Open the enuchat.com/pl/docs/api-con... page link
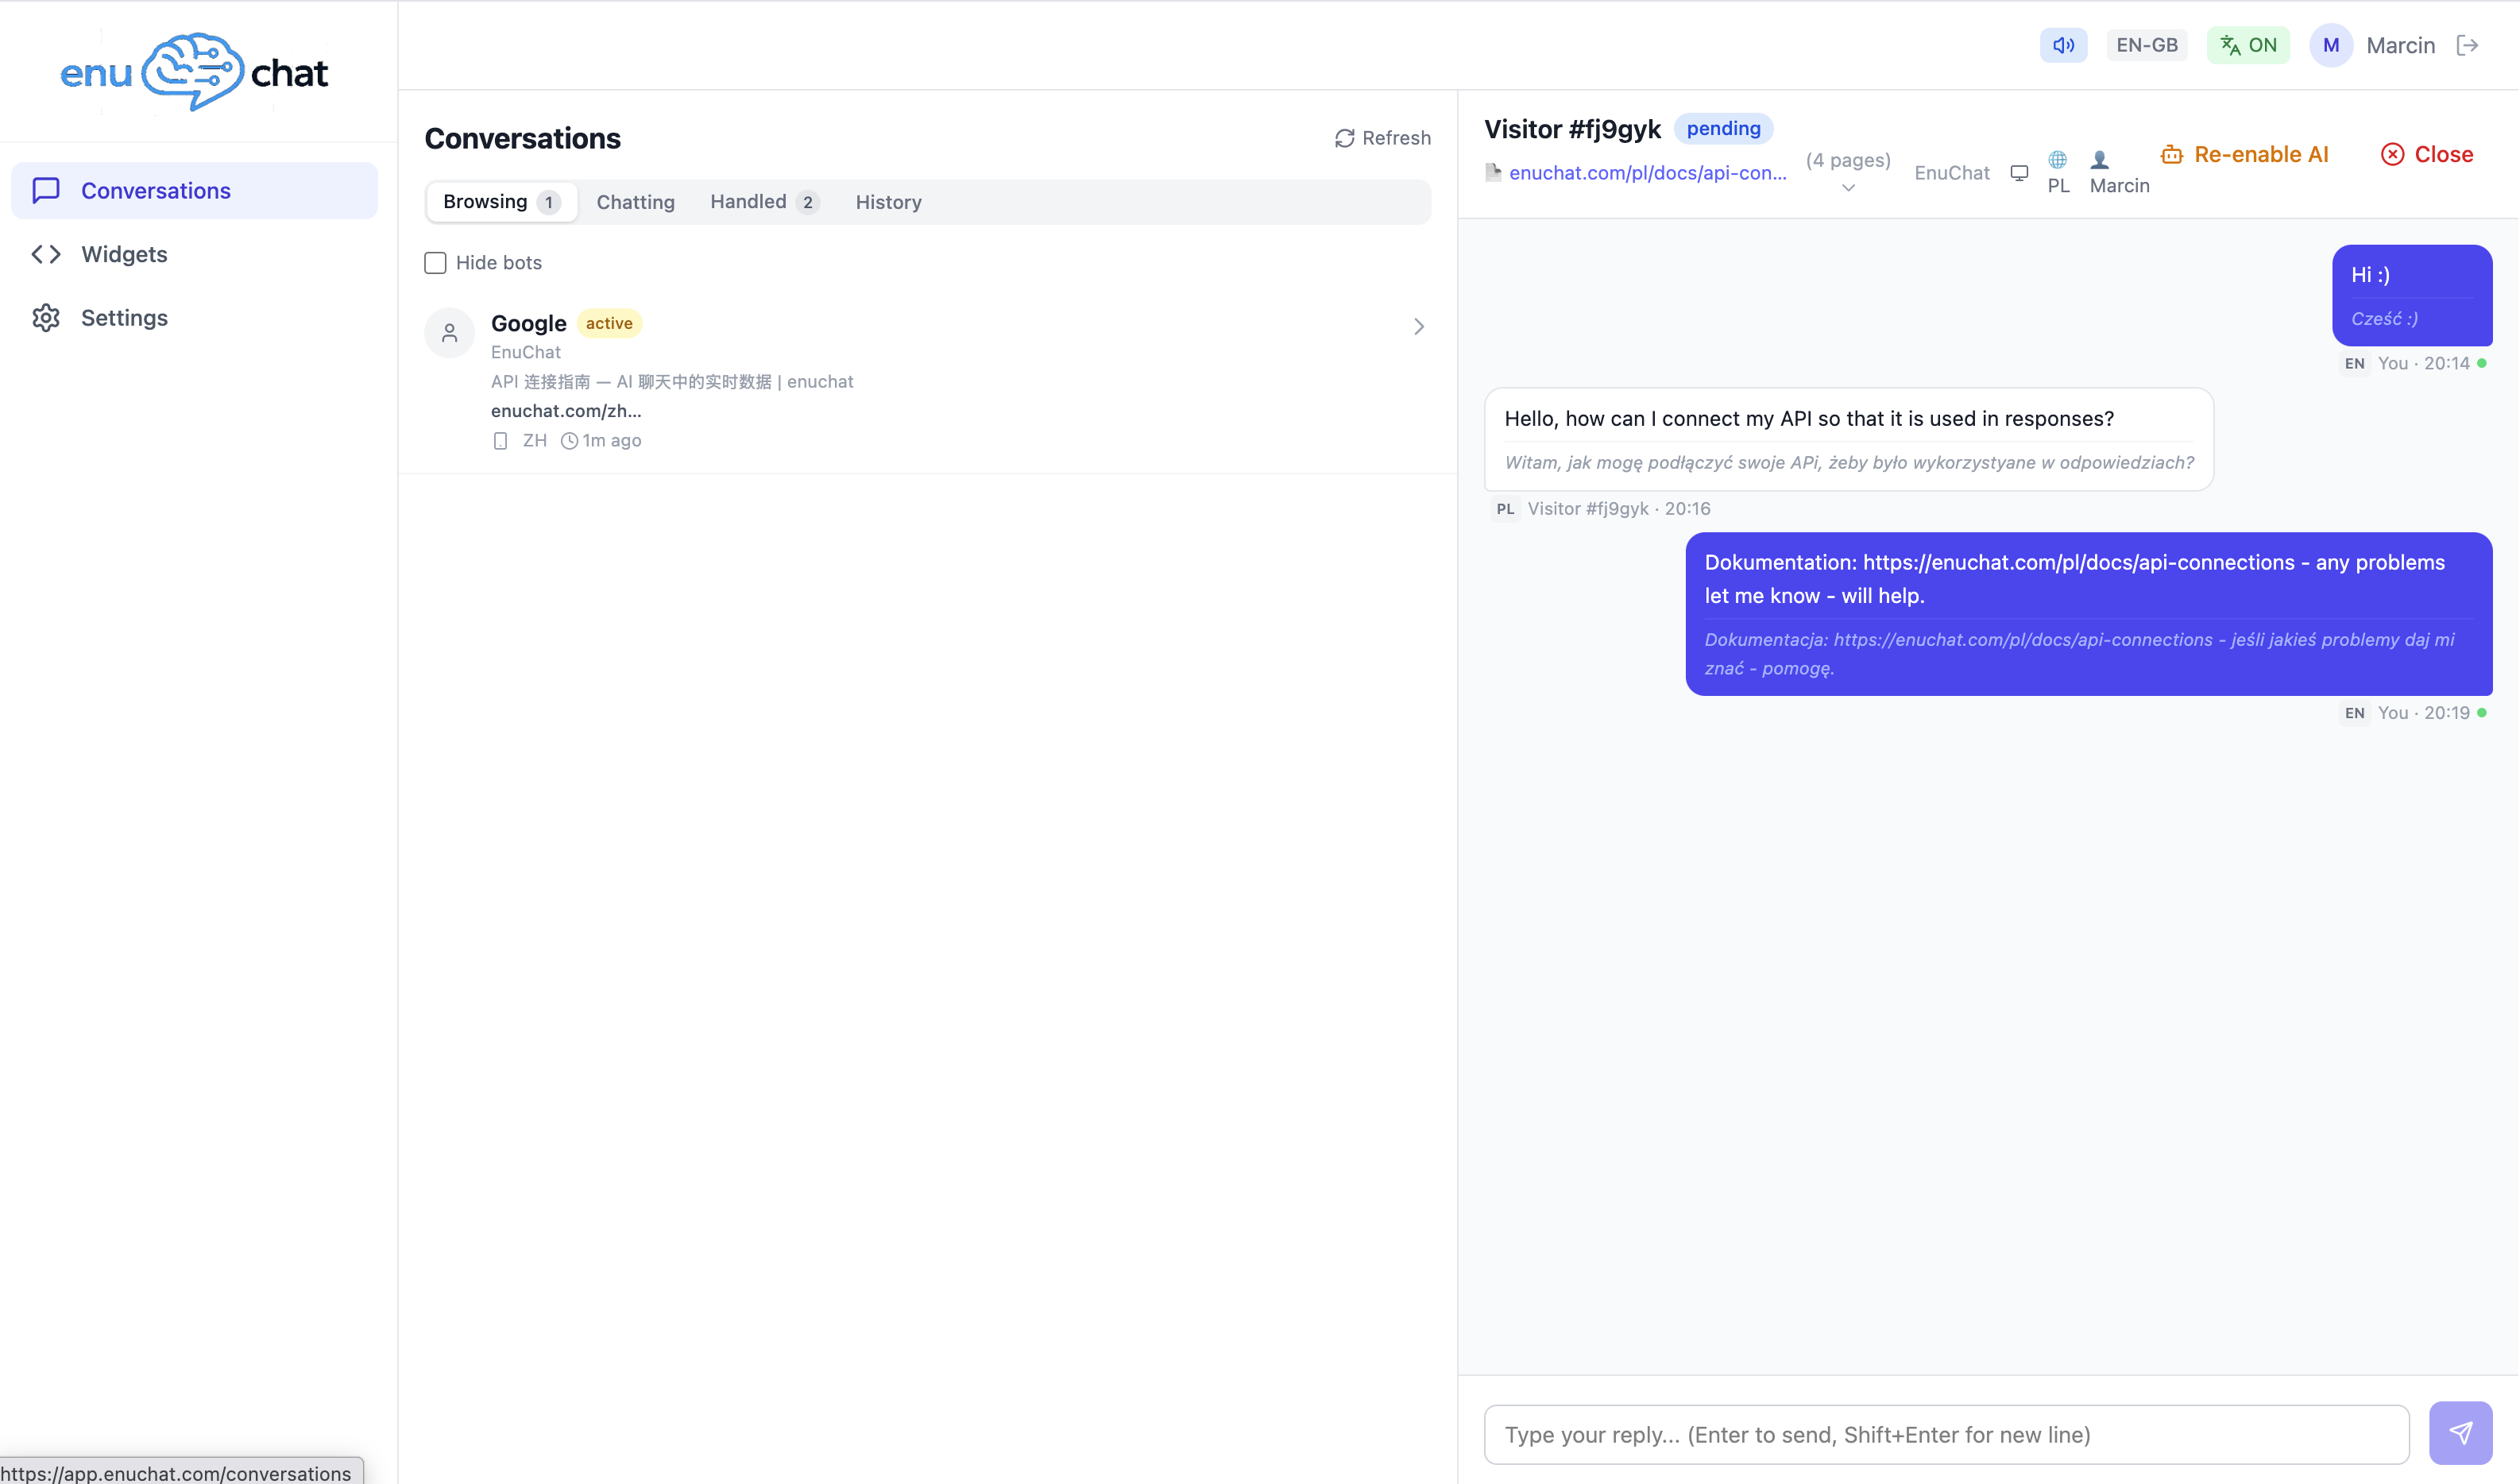This screenshot has width=2520, height=1484. pos(1647,173)
